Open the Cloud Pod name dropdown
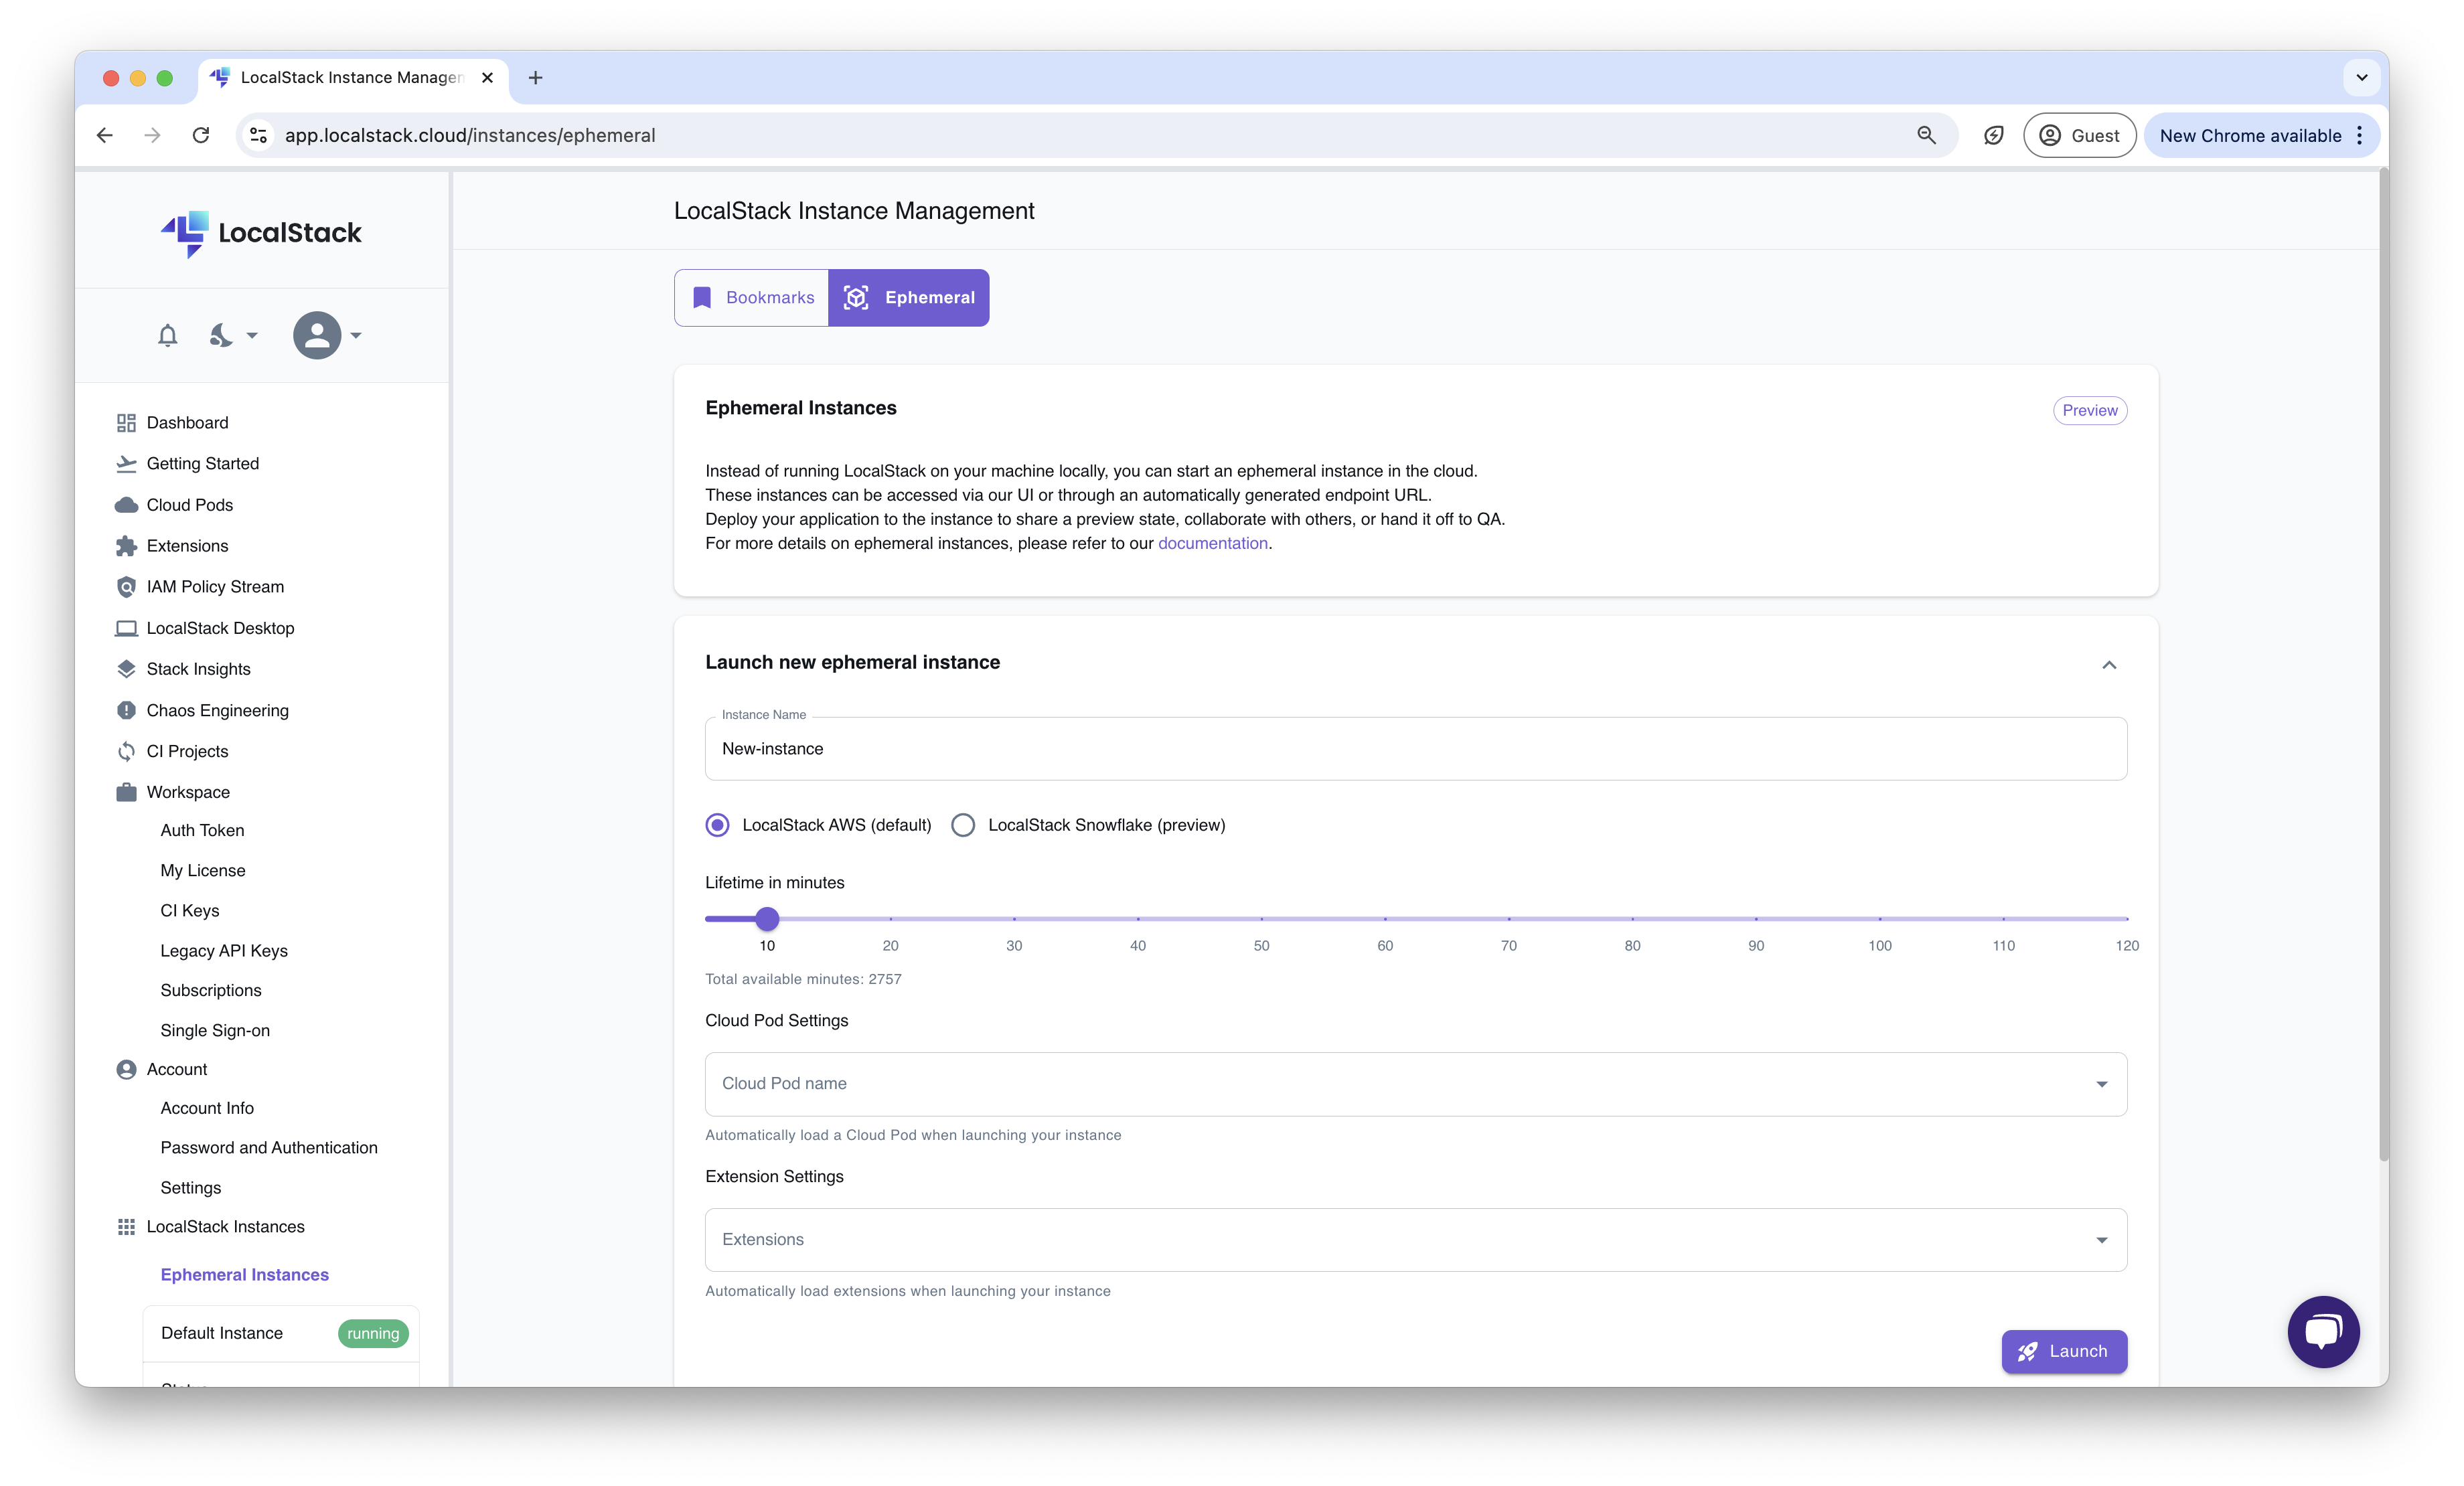 tap(1415, 1084)
